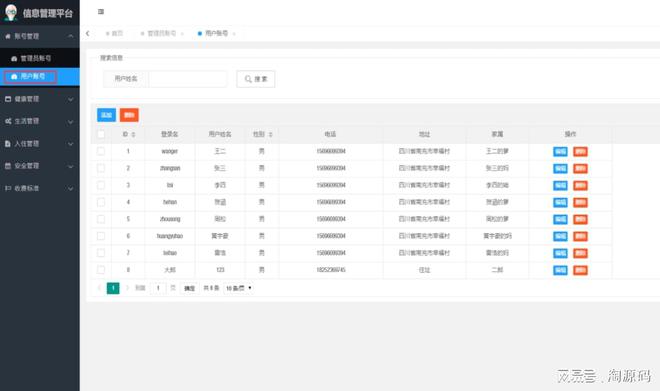Click orange delete button for zhangsan row
This screenshot has width=660, height=391.
pyautogui.click(x=580, y=168)
